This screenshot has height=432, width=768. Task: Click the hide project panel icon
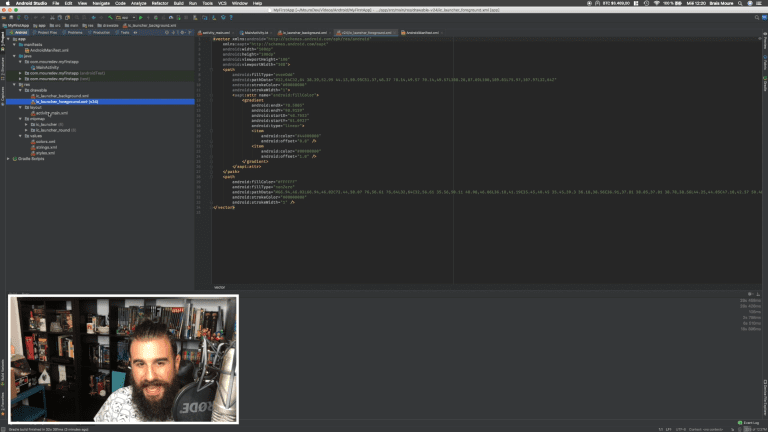coord(190,32)
